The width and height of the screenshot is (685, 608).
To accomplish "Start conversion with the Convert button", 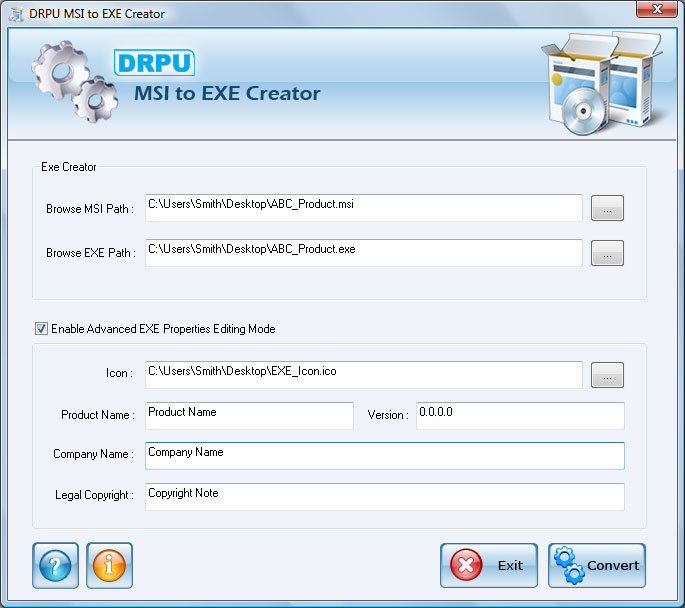I will point(597,565).
